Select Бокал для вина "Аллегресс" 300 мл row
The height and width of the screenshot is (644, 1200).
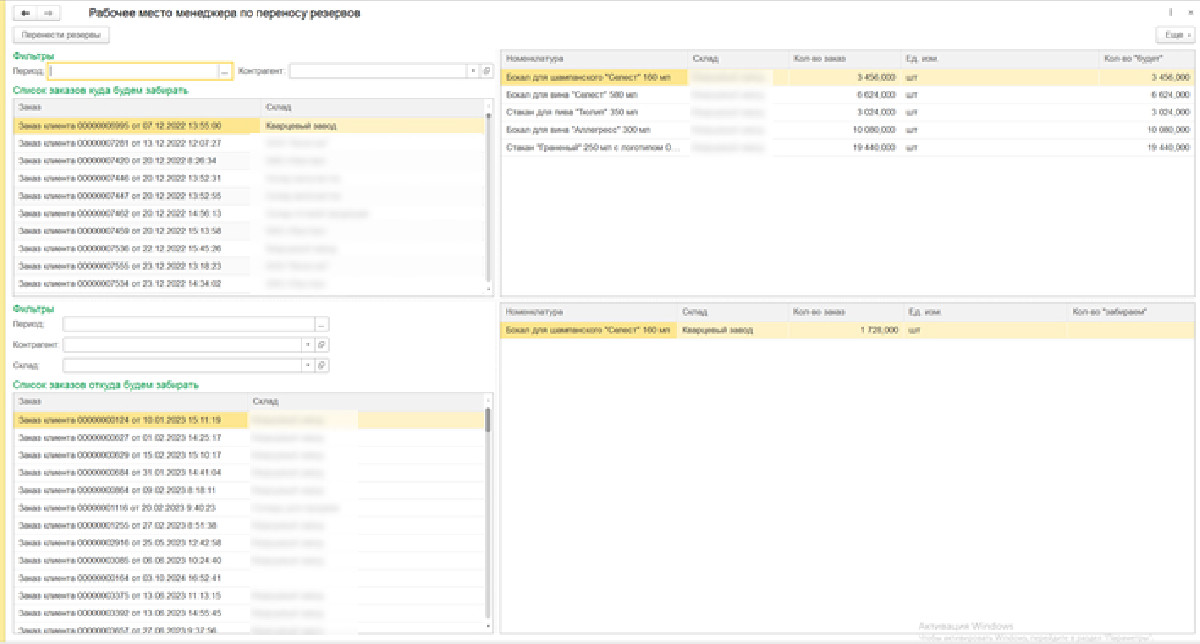pyautogui.click(x=848, y=130)
